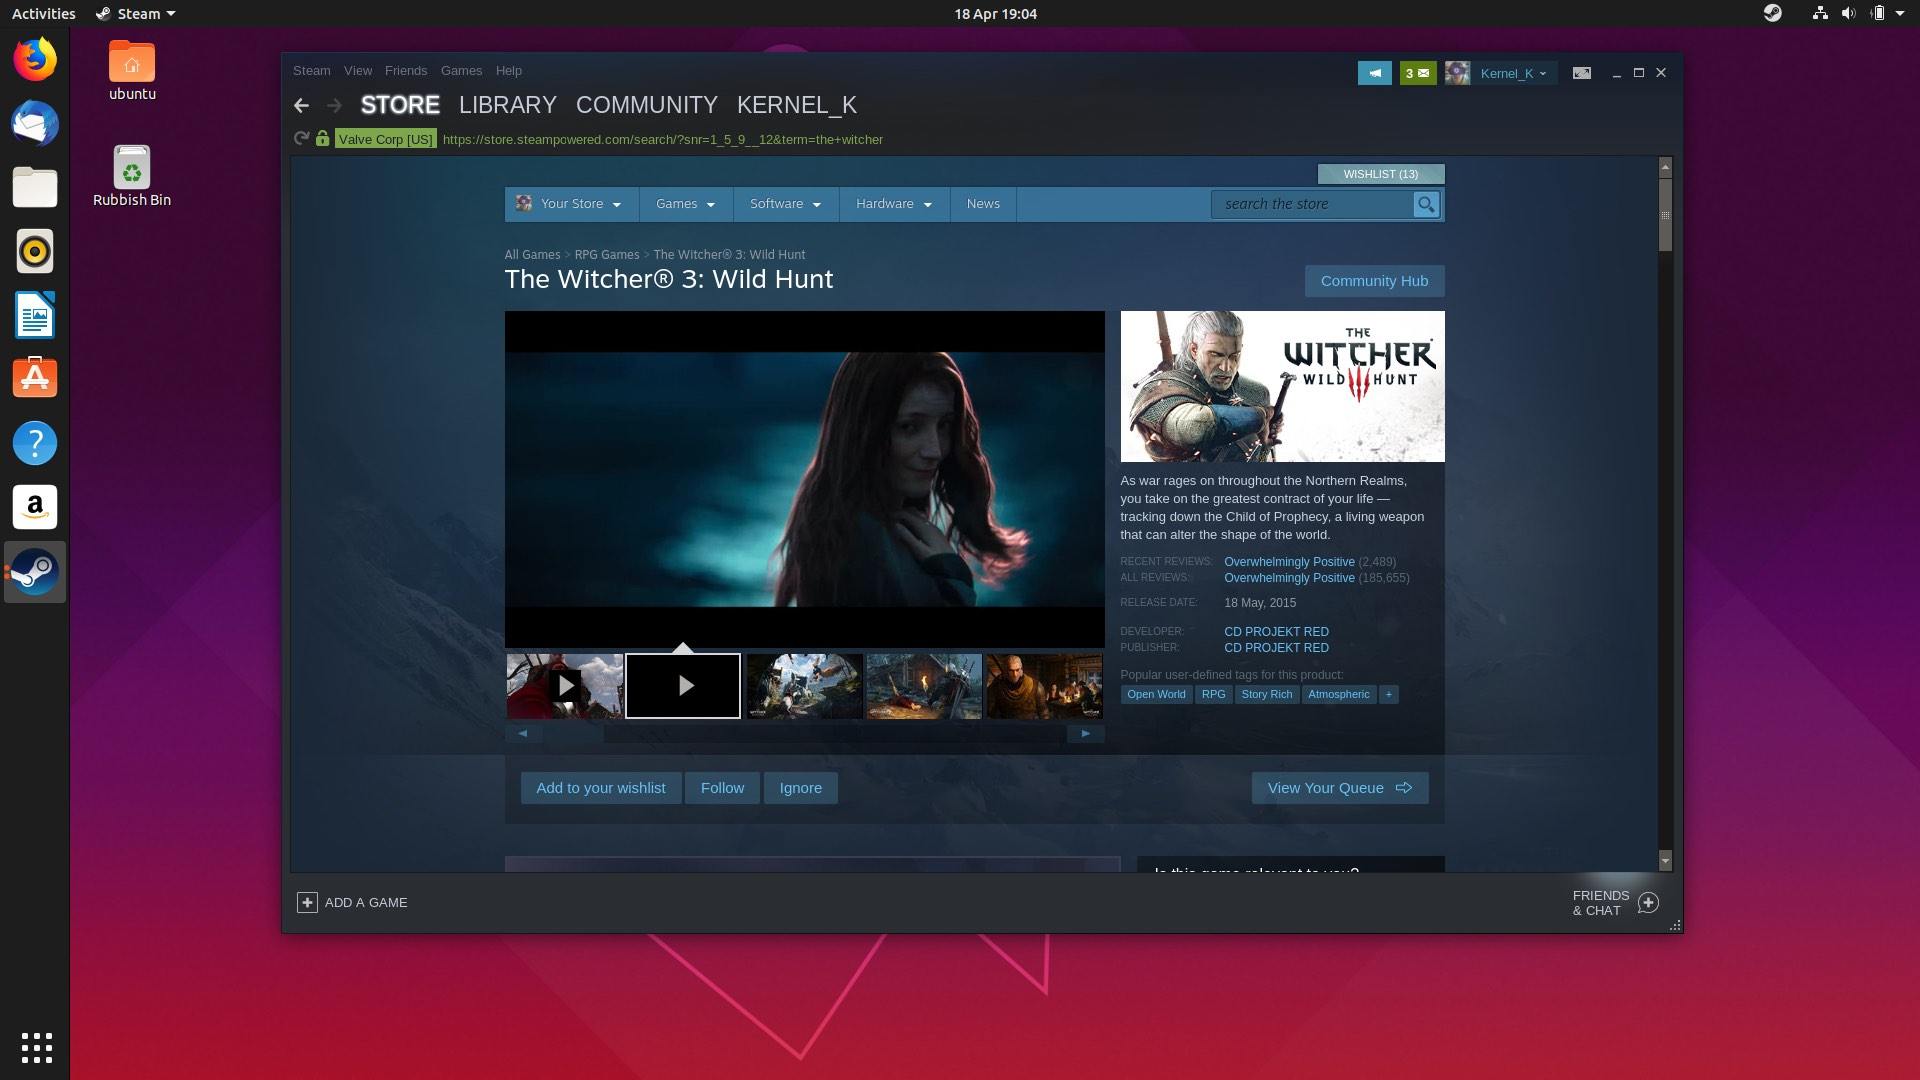
Task: Click the Steam Friends and Chat icon
Action: pyautogui.click(x=1648, y=902)
